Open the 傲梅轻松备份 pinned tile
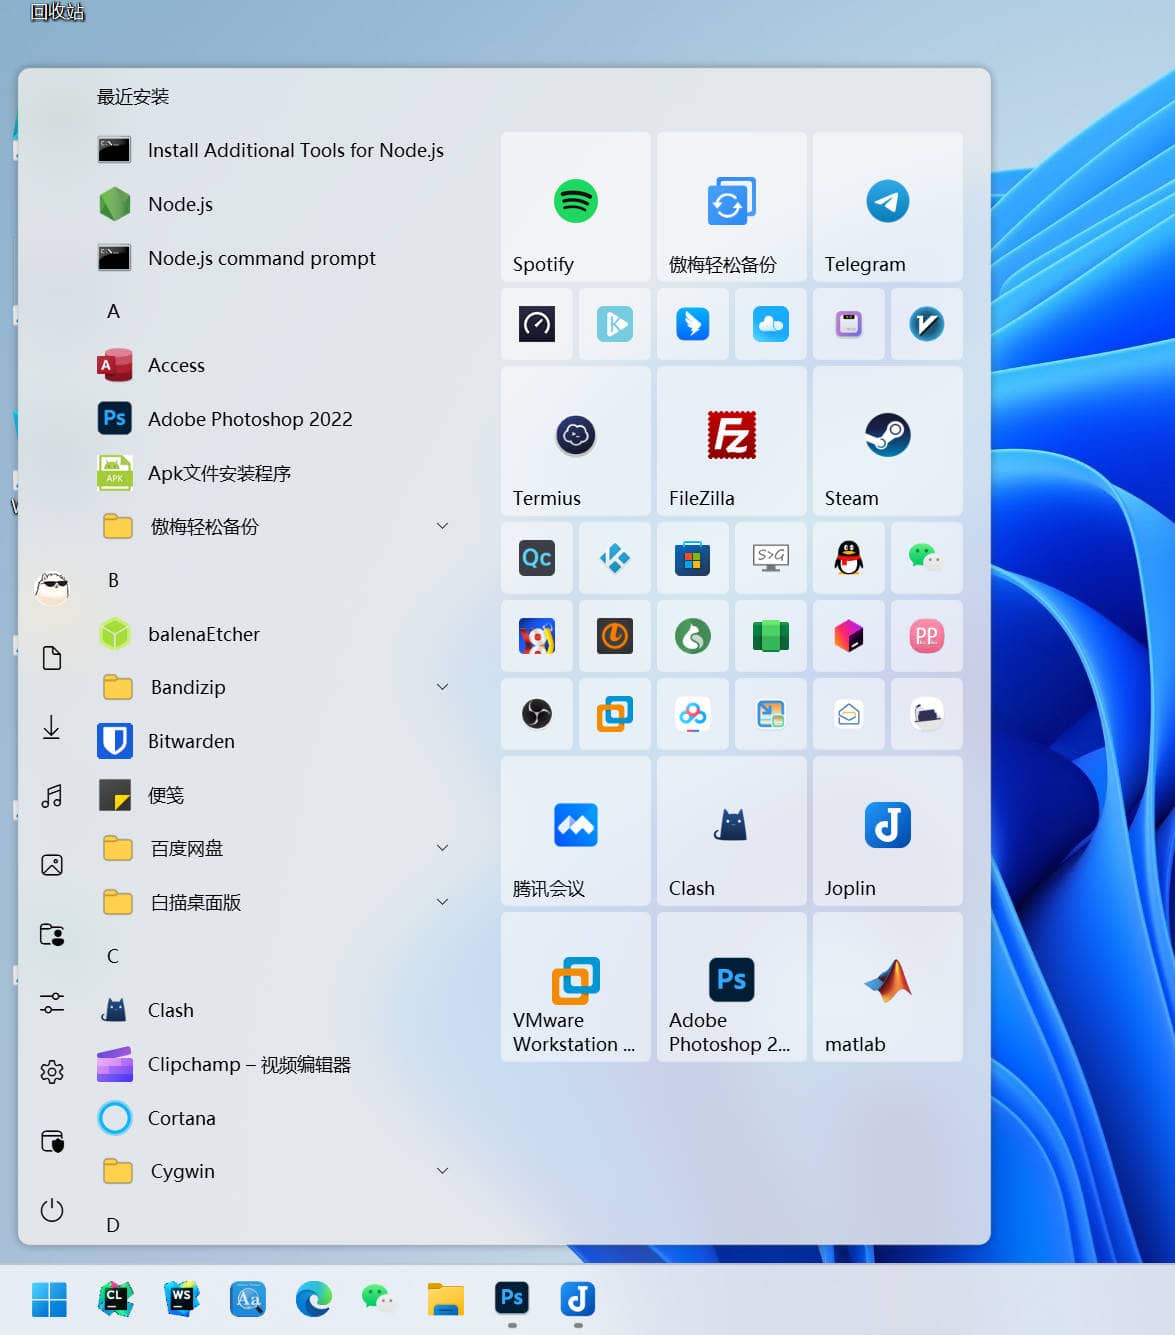Screen dimensions: 1175x1335 tap(732, 207)
